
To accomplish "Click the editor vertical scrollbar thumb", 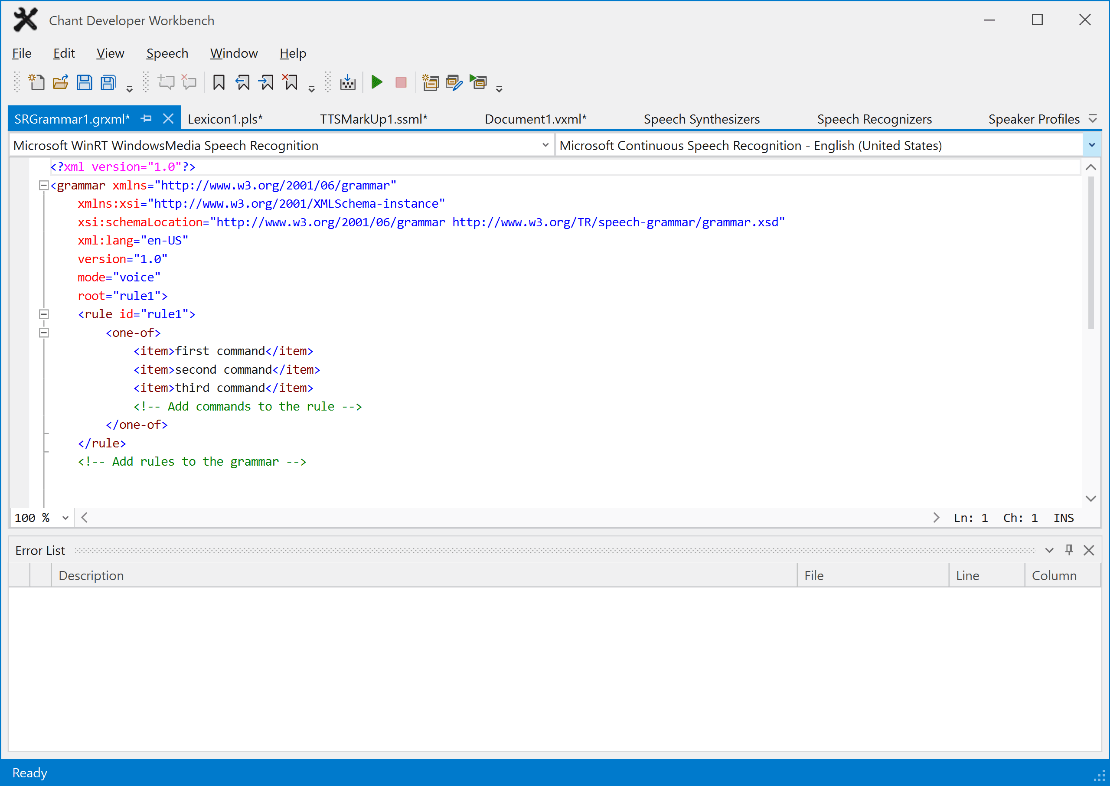I will point(1091,252).
